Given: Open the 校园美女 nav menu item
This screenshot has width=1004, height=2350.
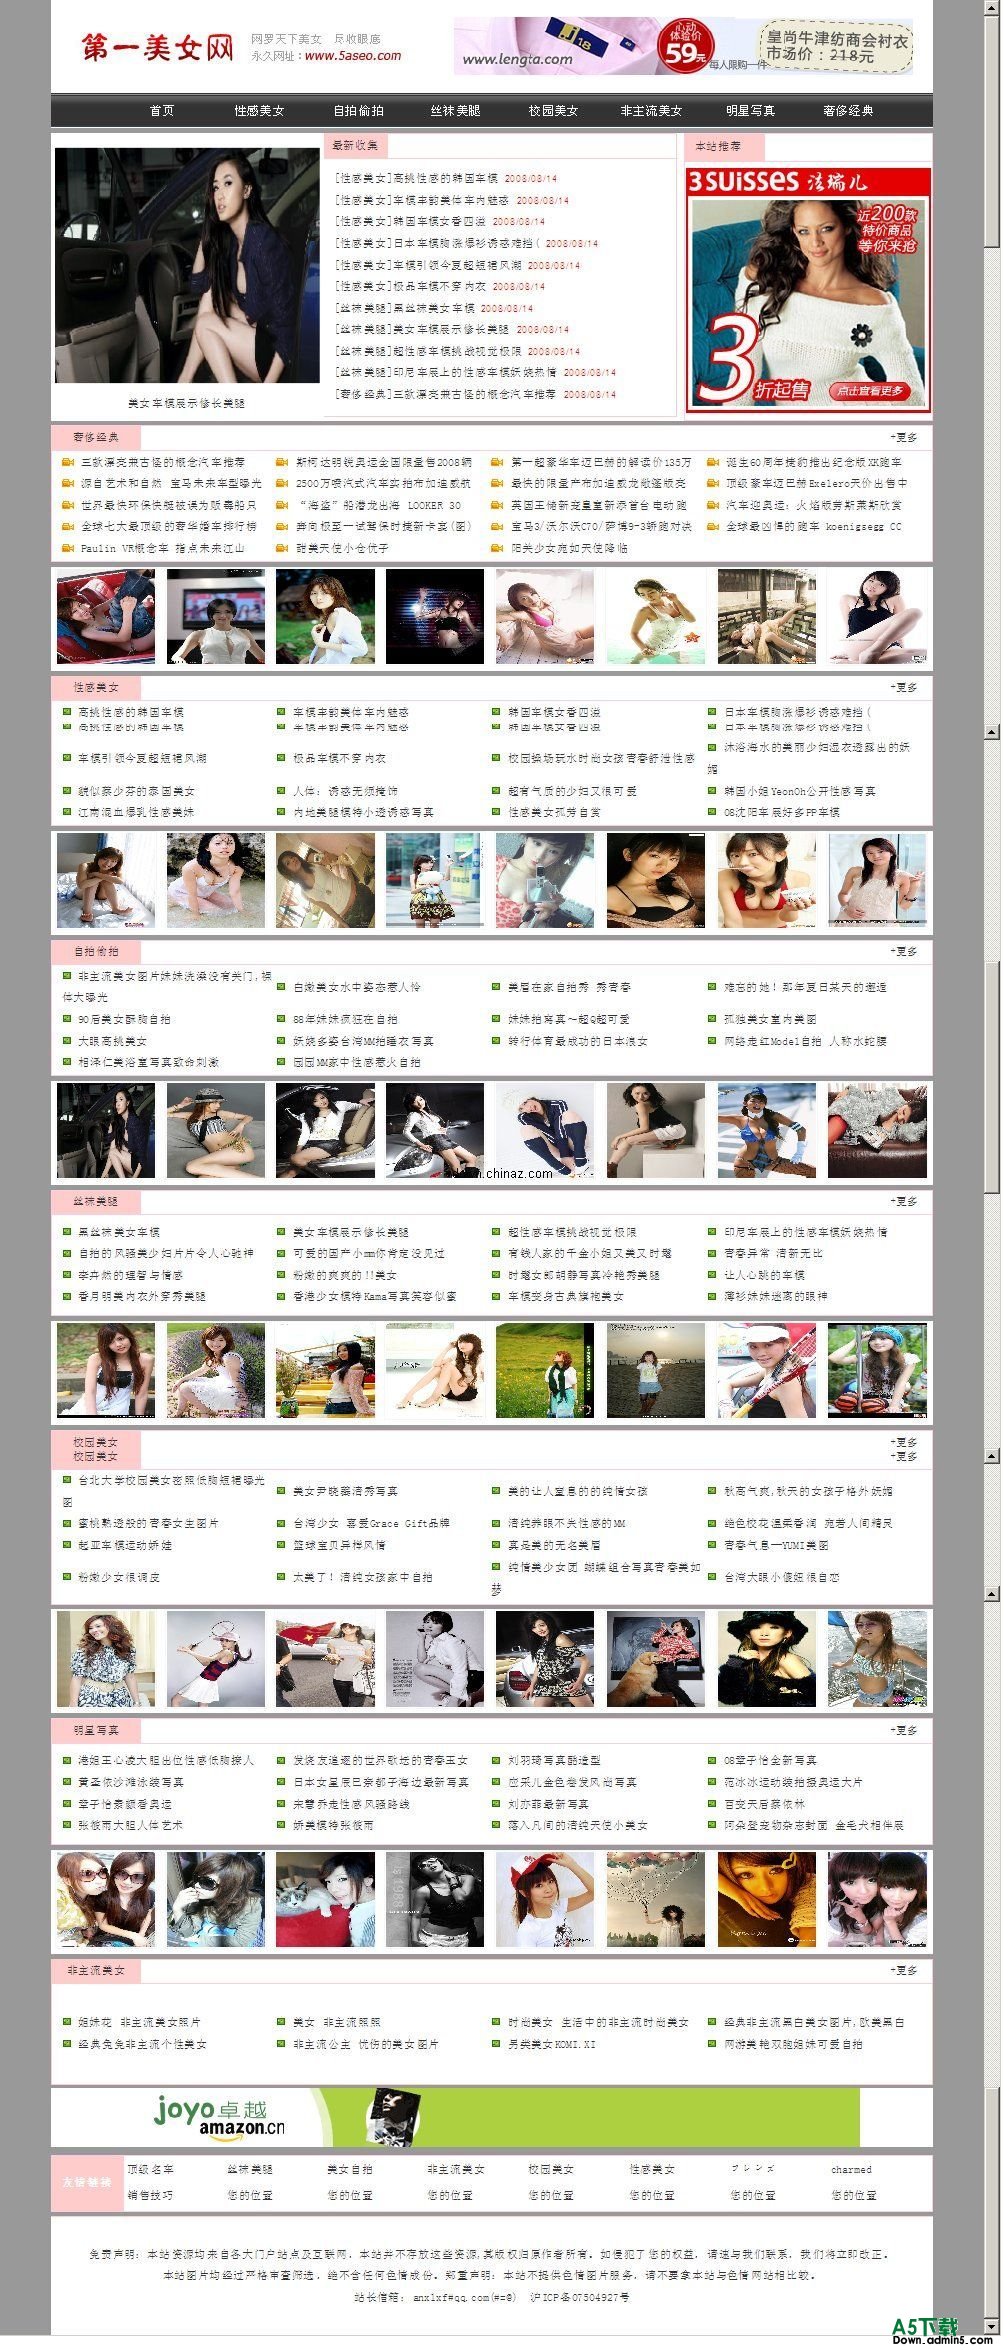Looking at the screenshot, I should [554, 111].
